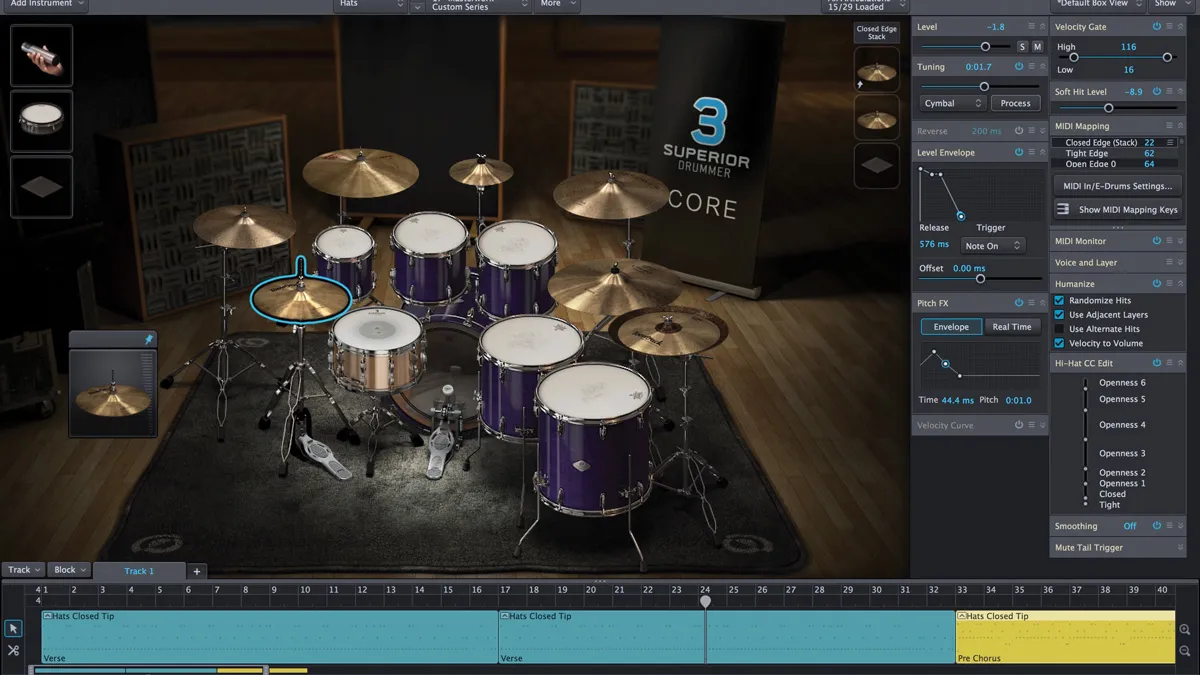Check the Use Alternate Hits option
The width and height of the screenshot is (1200, 675).
[1061, 329]
